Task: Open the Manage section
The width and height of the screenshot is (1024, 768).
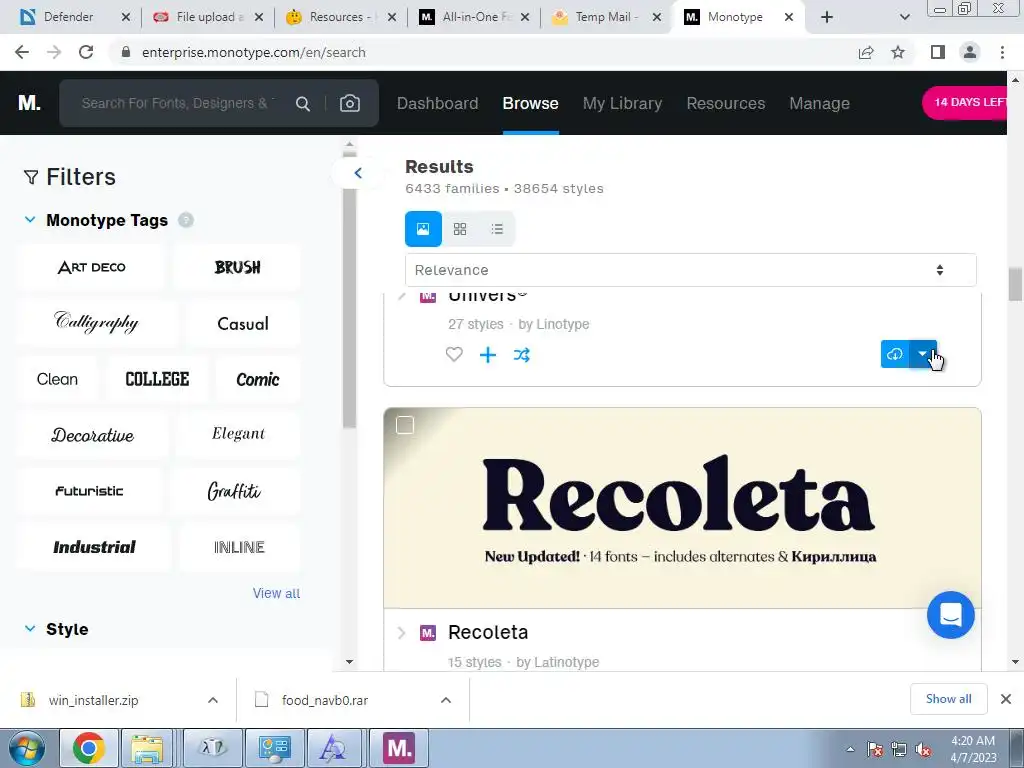Action: tap(820, 103)
